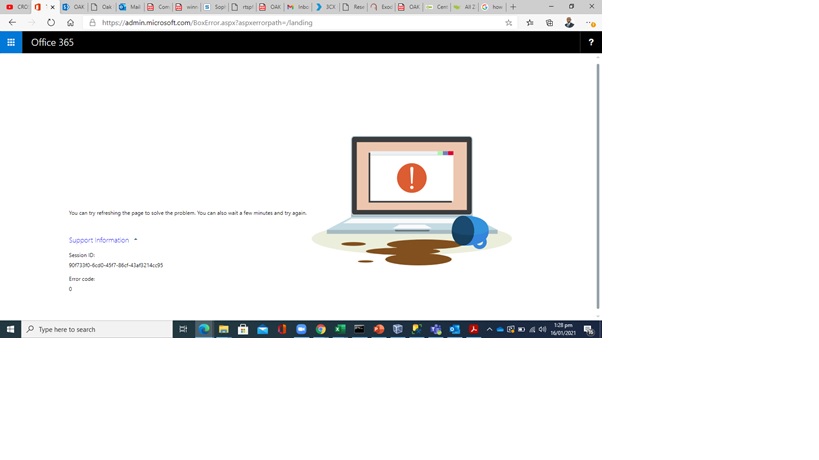819x460 pixels.
Task: Show hidden system tray icons
Action: (x=489, y=329)
